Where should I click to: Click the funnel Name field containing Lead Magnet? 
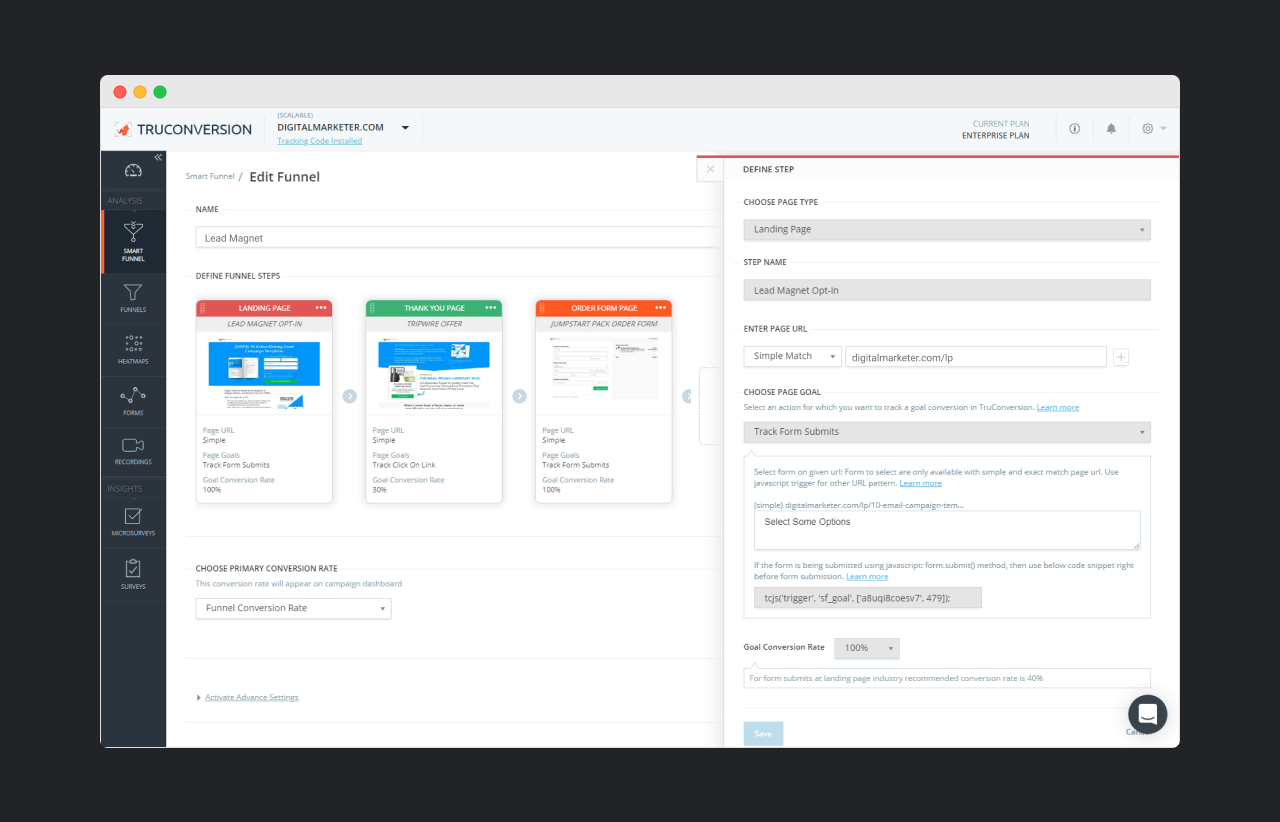[457, 238]
